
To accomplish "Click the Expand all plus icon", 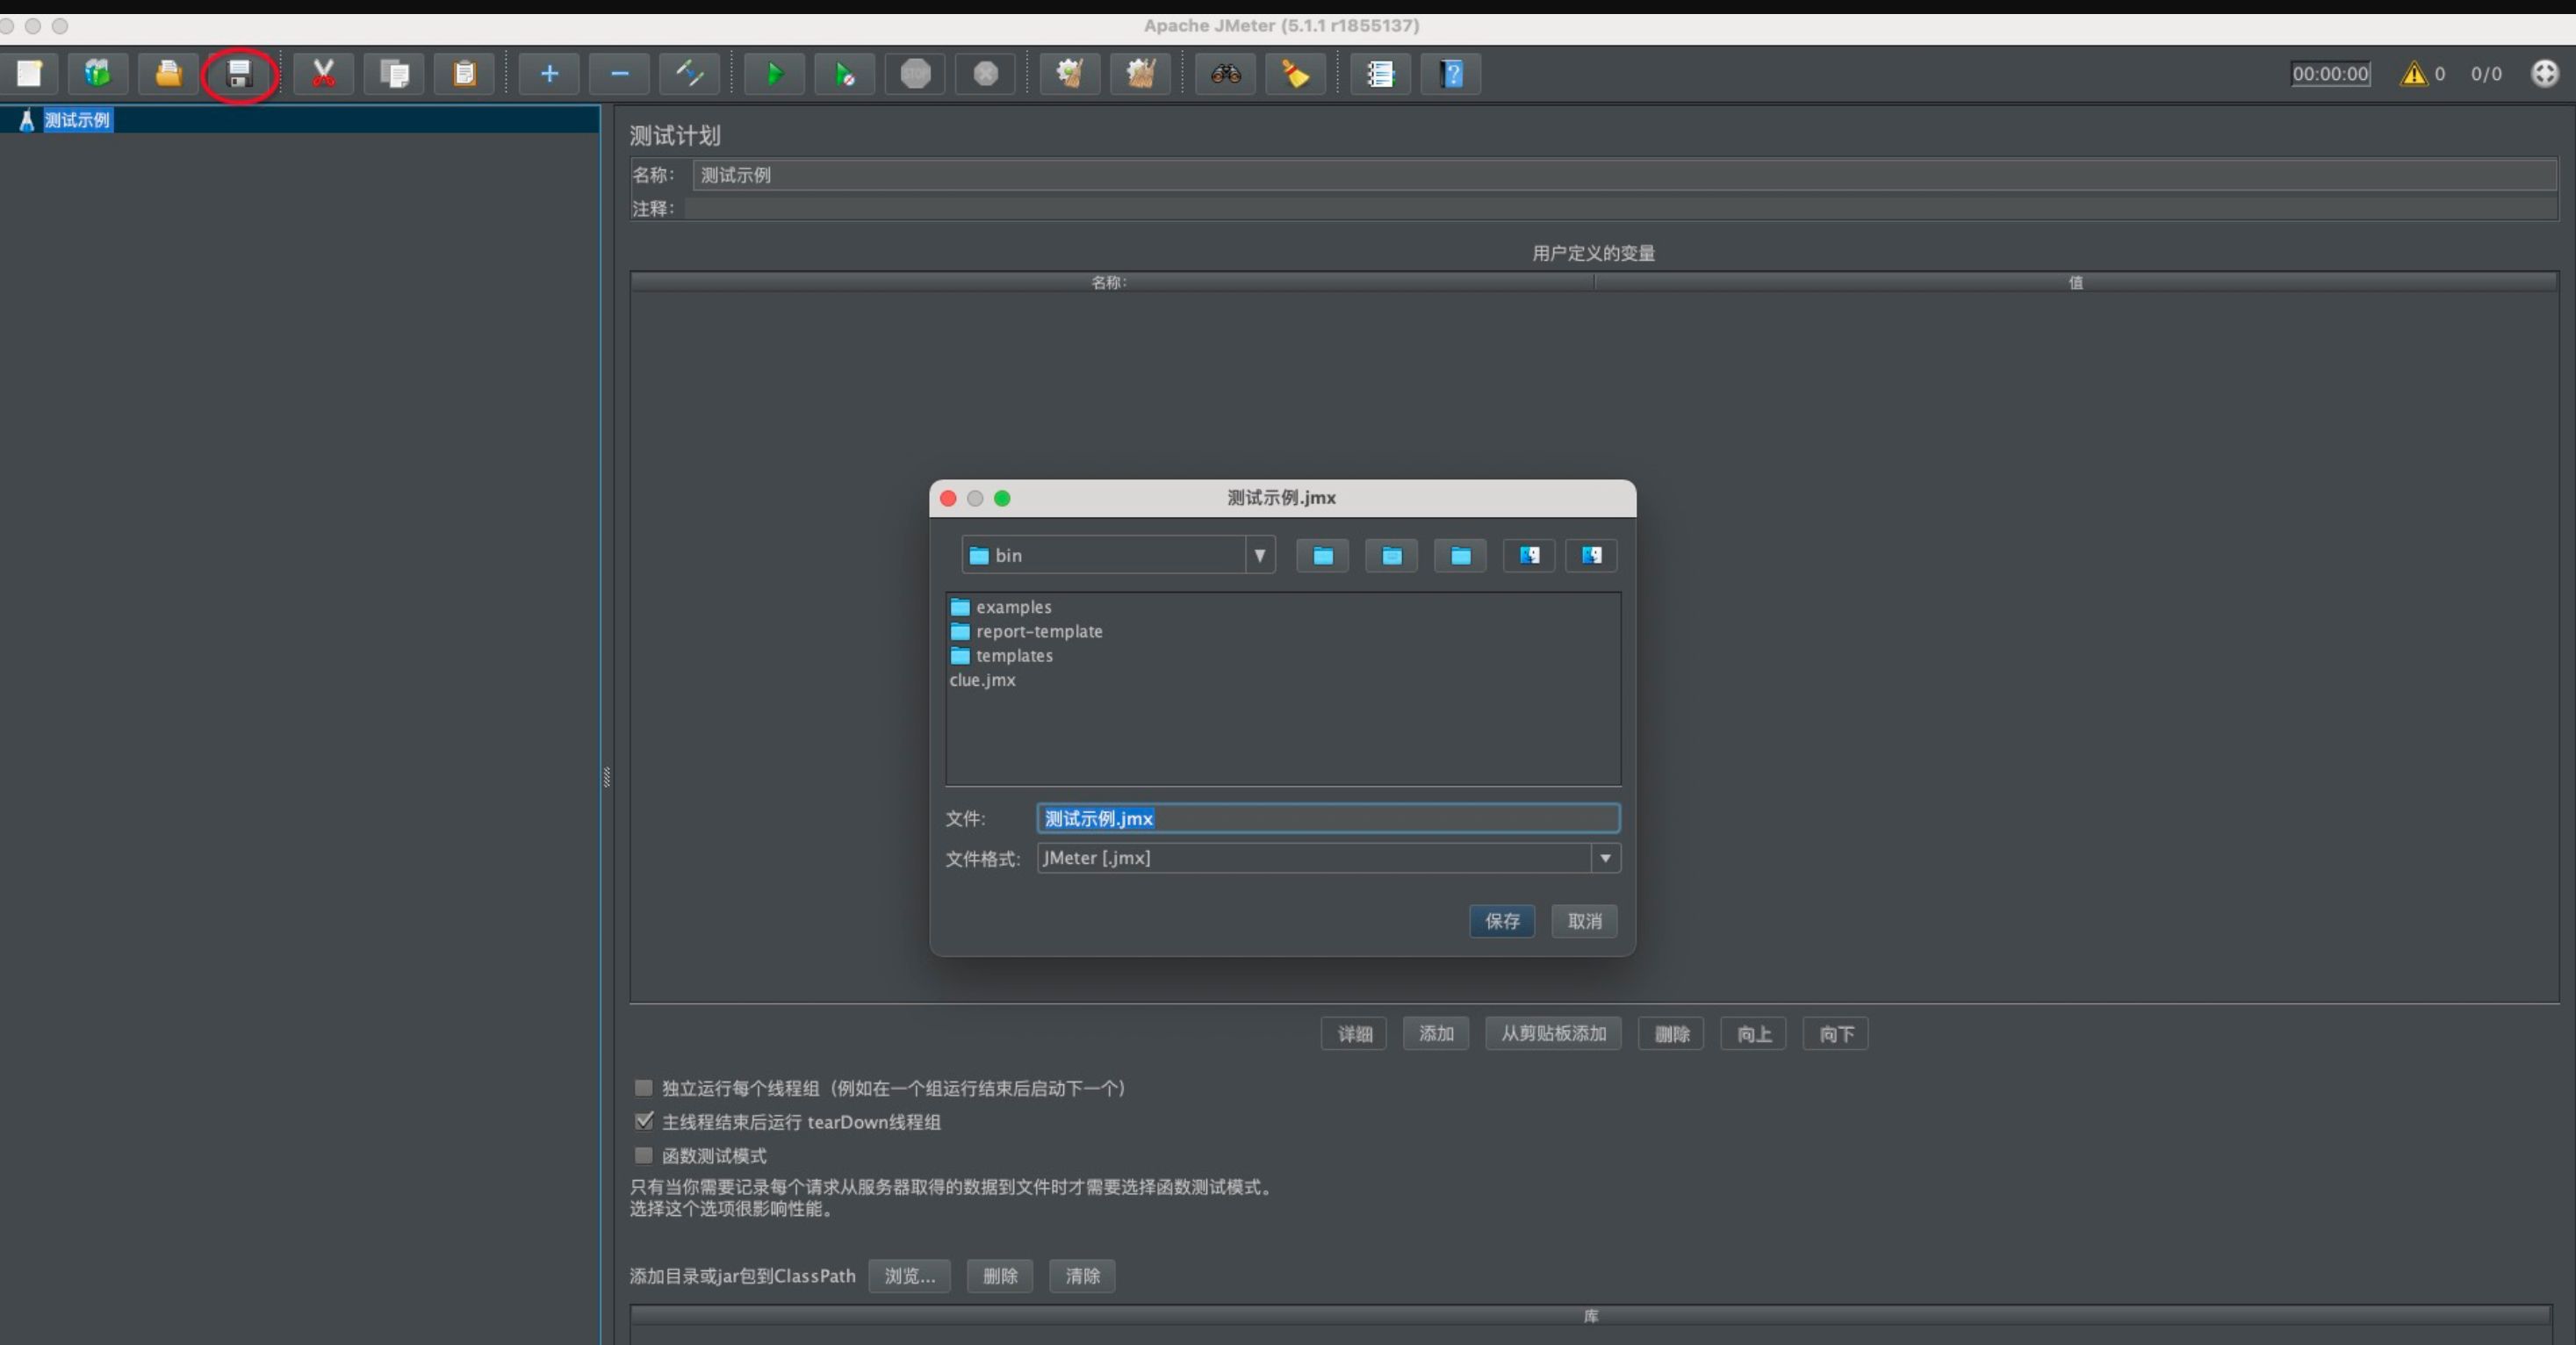I will (x=549, y=74).
